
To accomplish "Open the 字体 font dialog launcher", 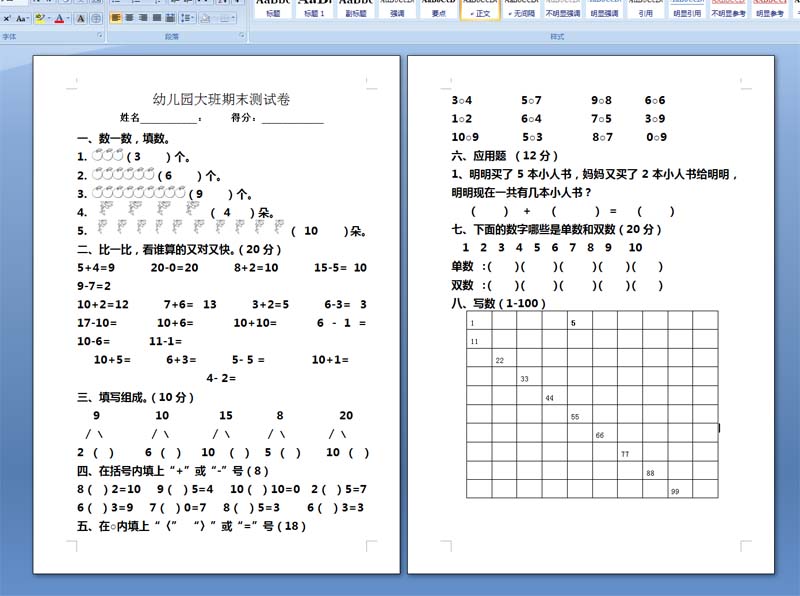I will (99, 36).
